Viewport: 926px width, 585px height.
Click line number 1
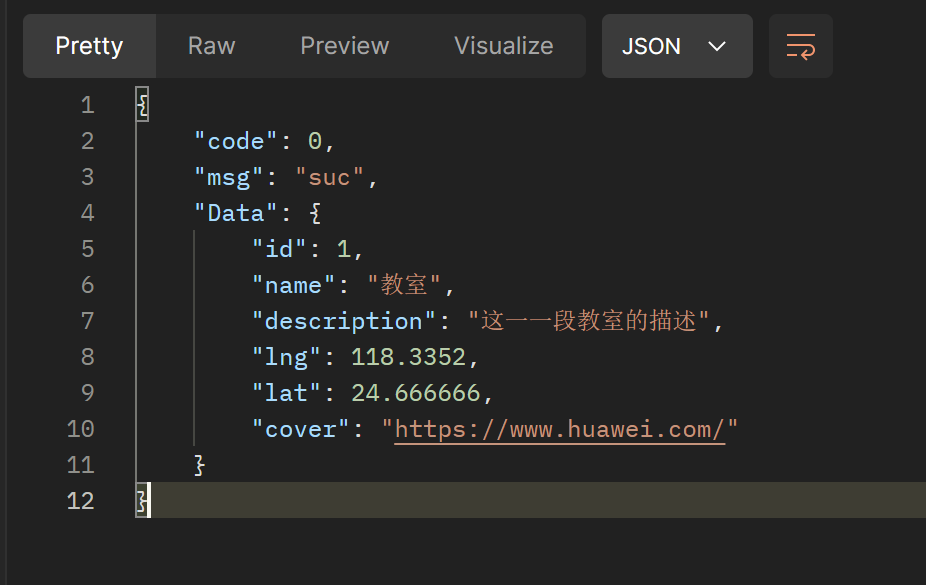(87, 104)
